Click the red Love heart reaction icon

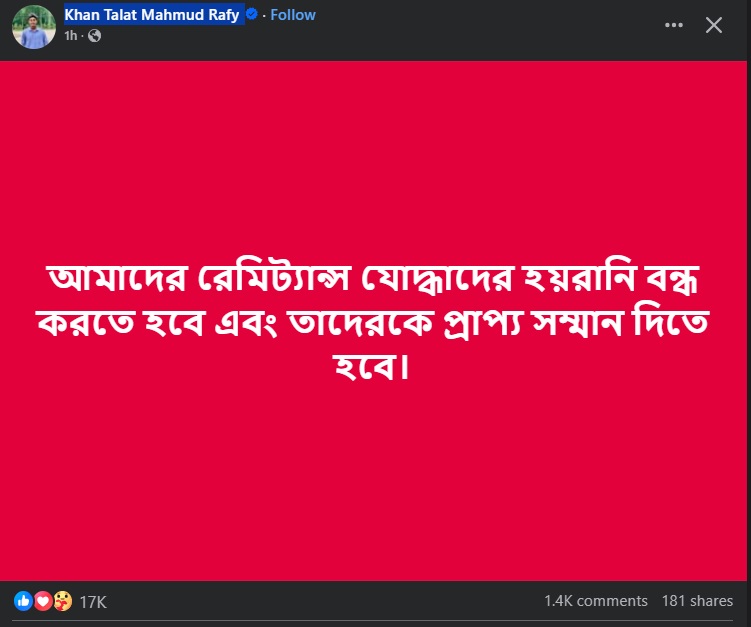[x=43, y=601]
